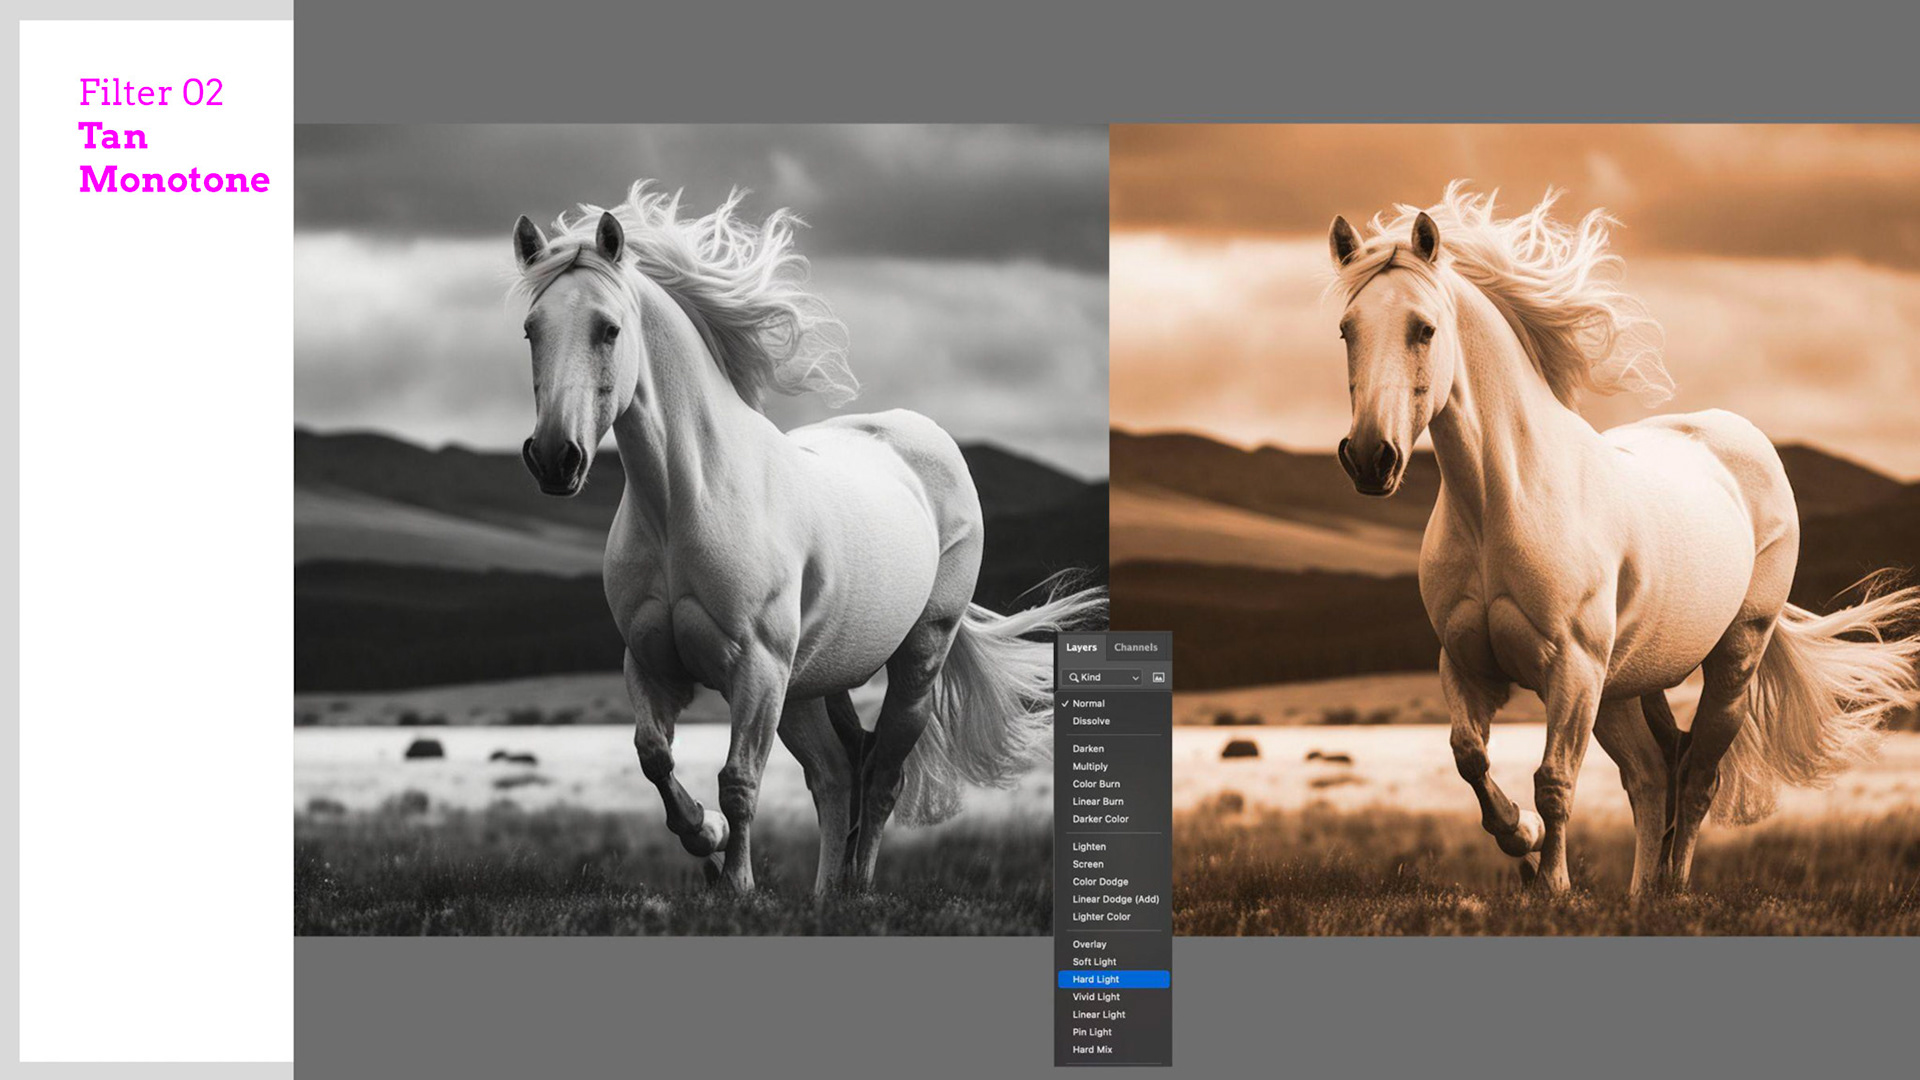The width and height of the screenshot is (1920, 1080).
Task: Select Dissolve blend mode
Action: [x=1090, y=721]
